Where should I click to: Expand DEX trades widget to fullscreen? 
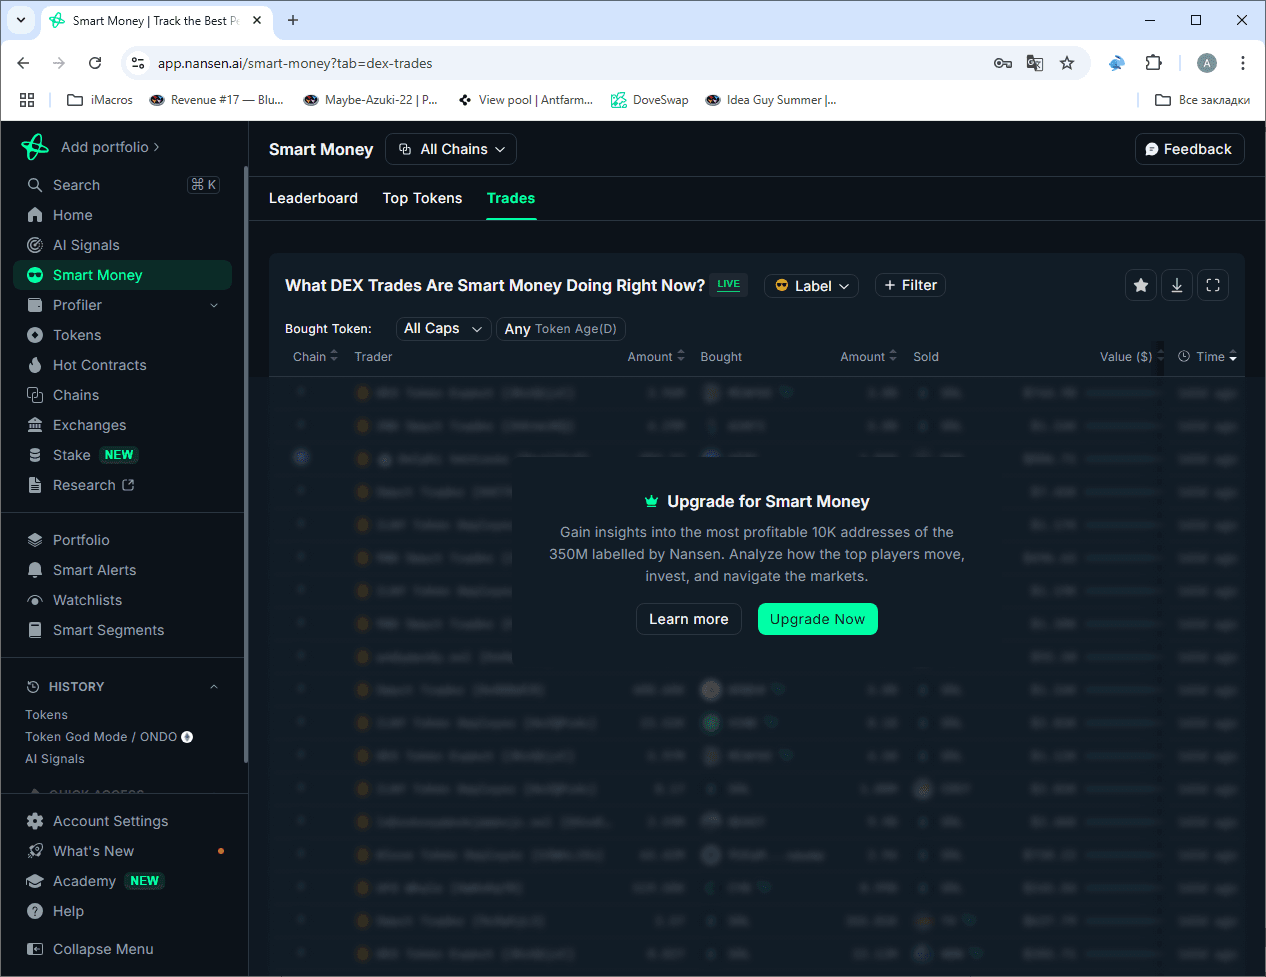(1213, 285)
